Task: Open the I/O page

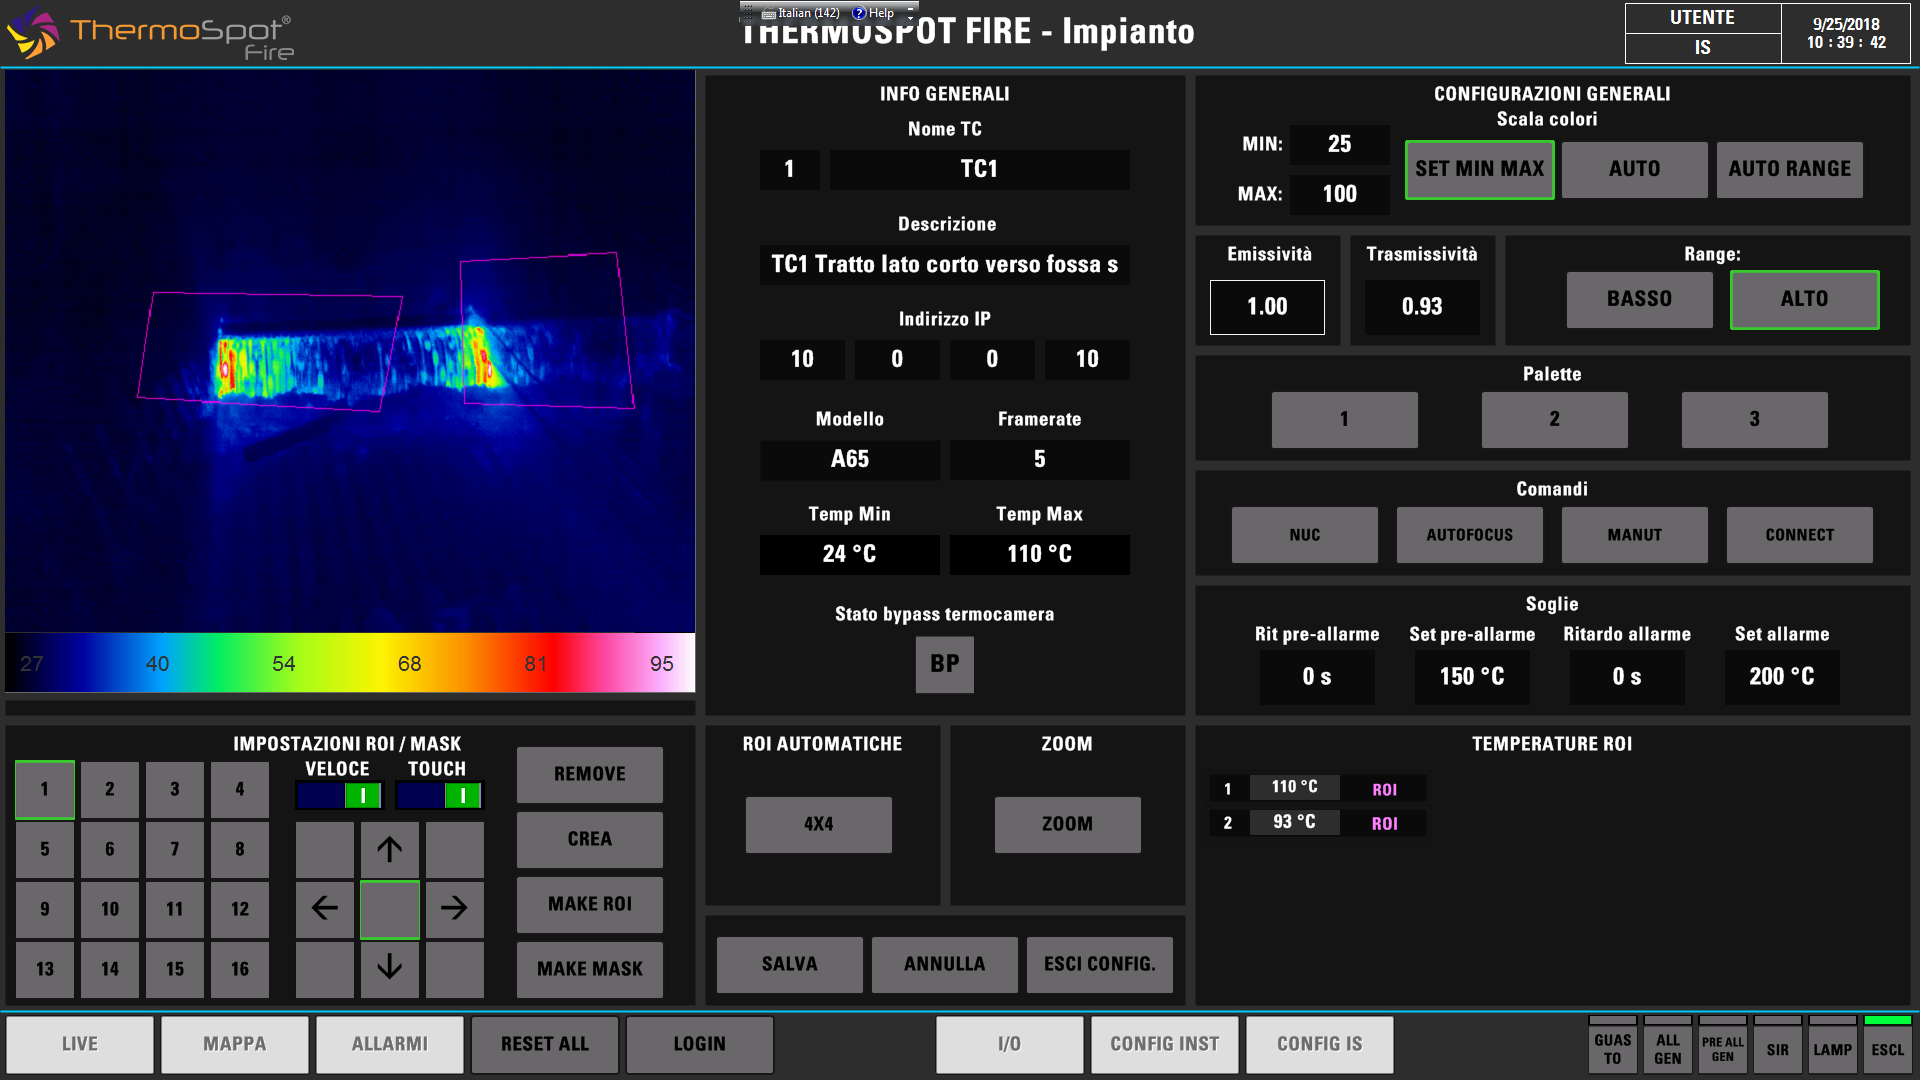Action: pyautogui.click(x=1010, y=1045)
